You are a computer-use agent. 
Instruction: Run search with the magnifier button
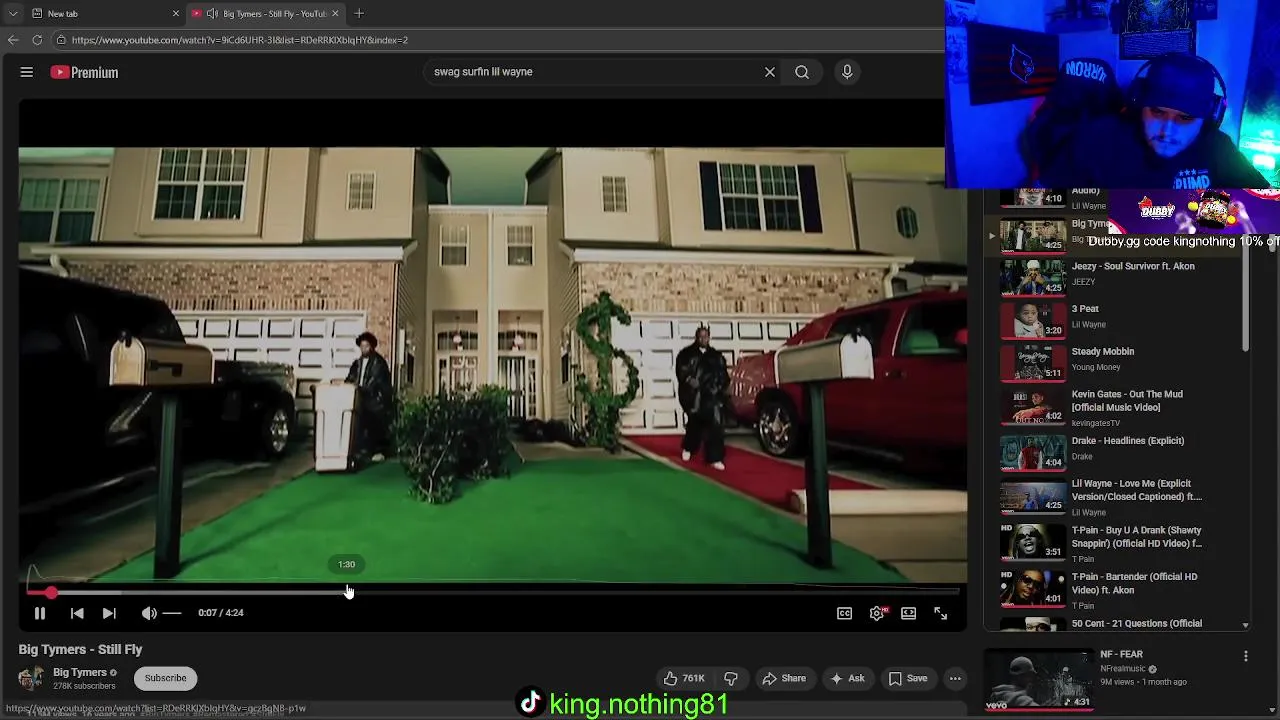pyautogui.click(x=802, y=72)
